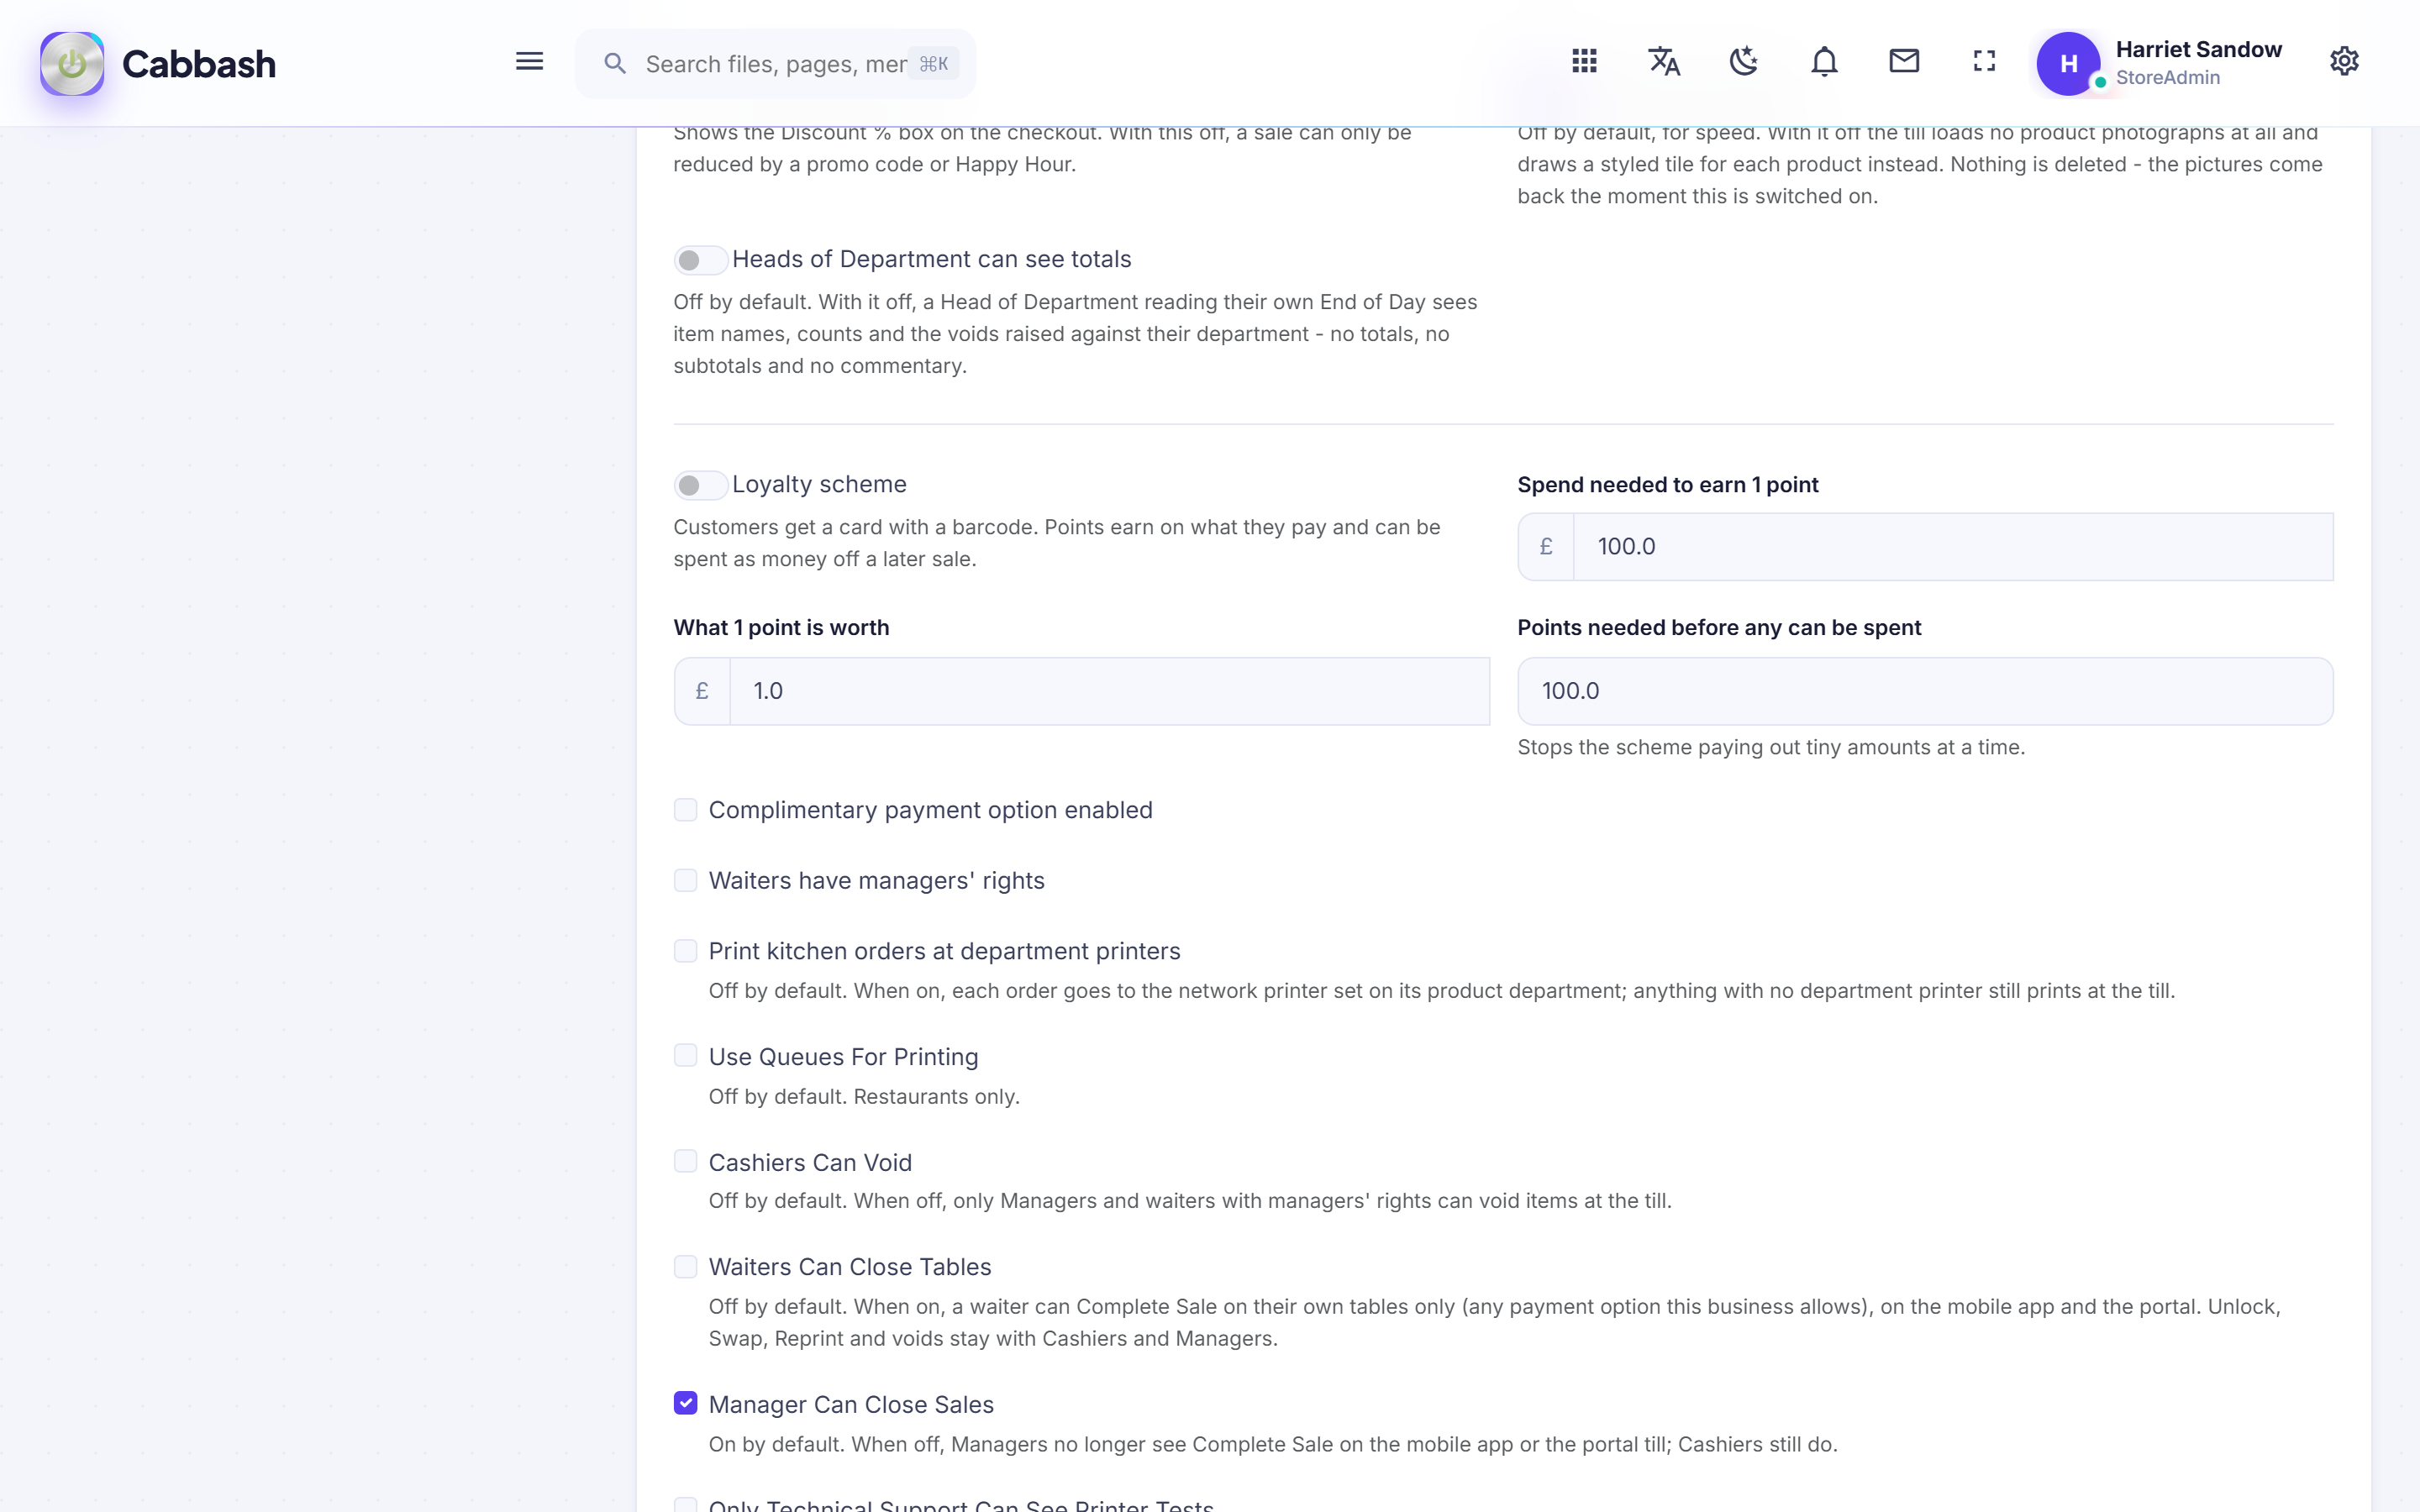Check Use Queues For Printing
The width and height of the screenshot is (2420, 1512).
685,1055
